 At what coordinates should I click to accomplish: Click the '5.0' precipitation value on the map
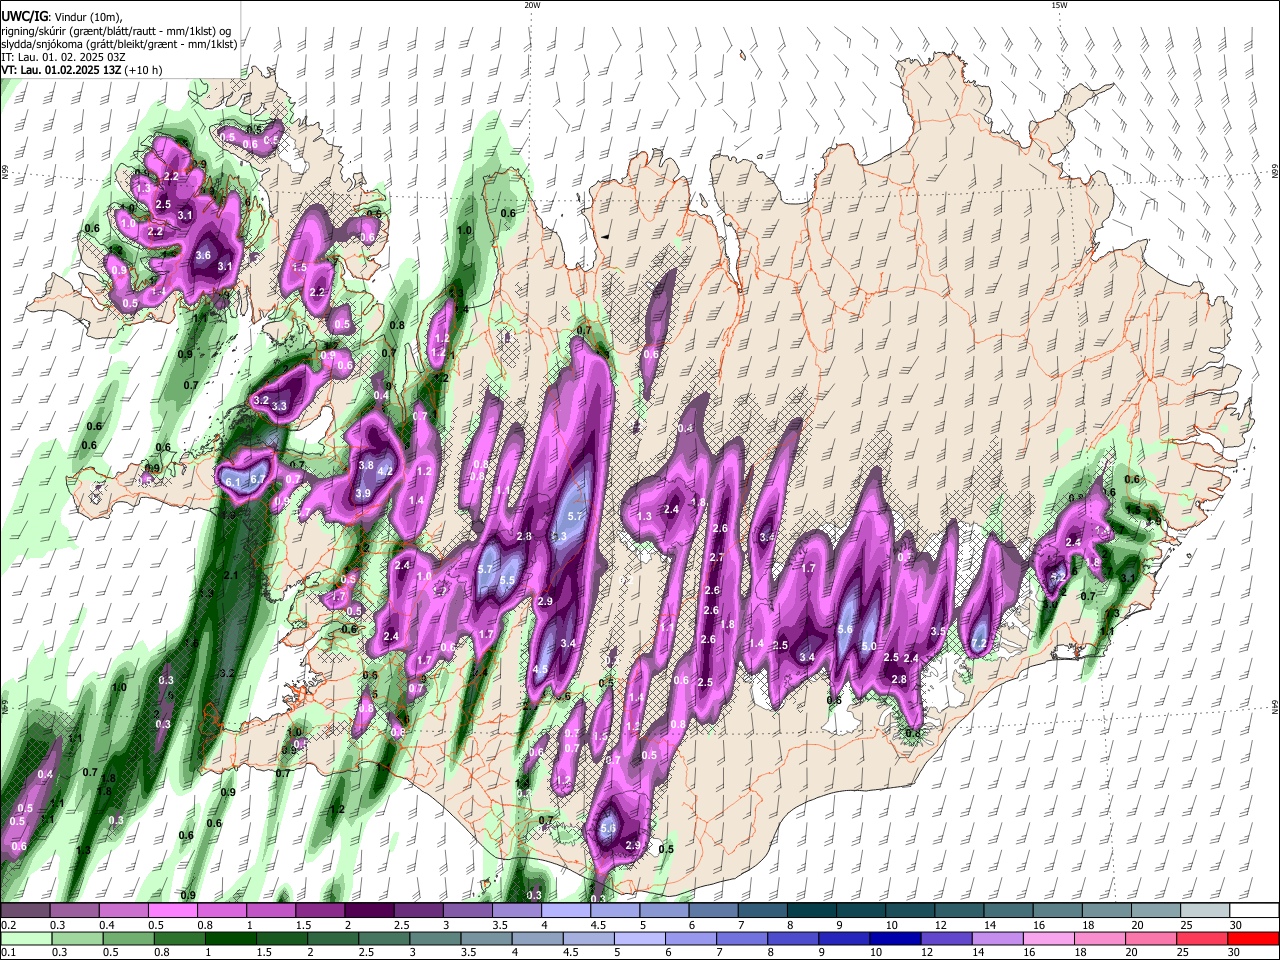869,647
